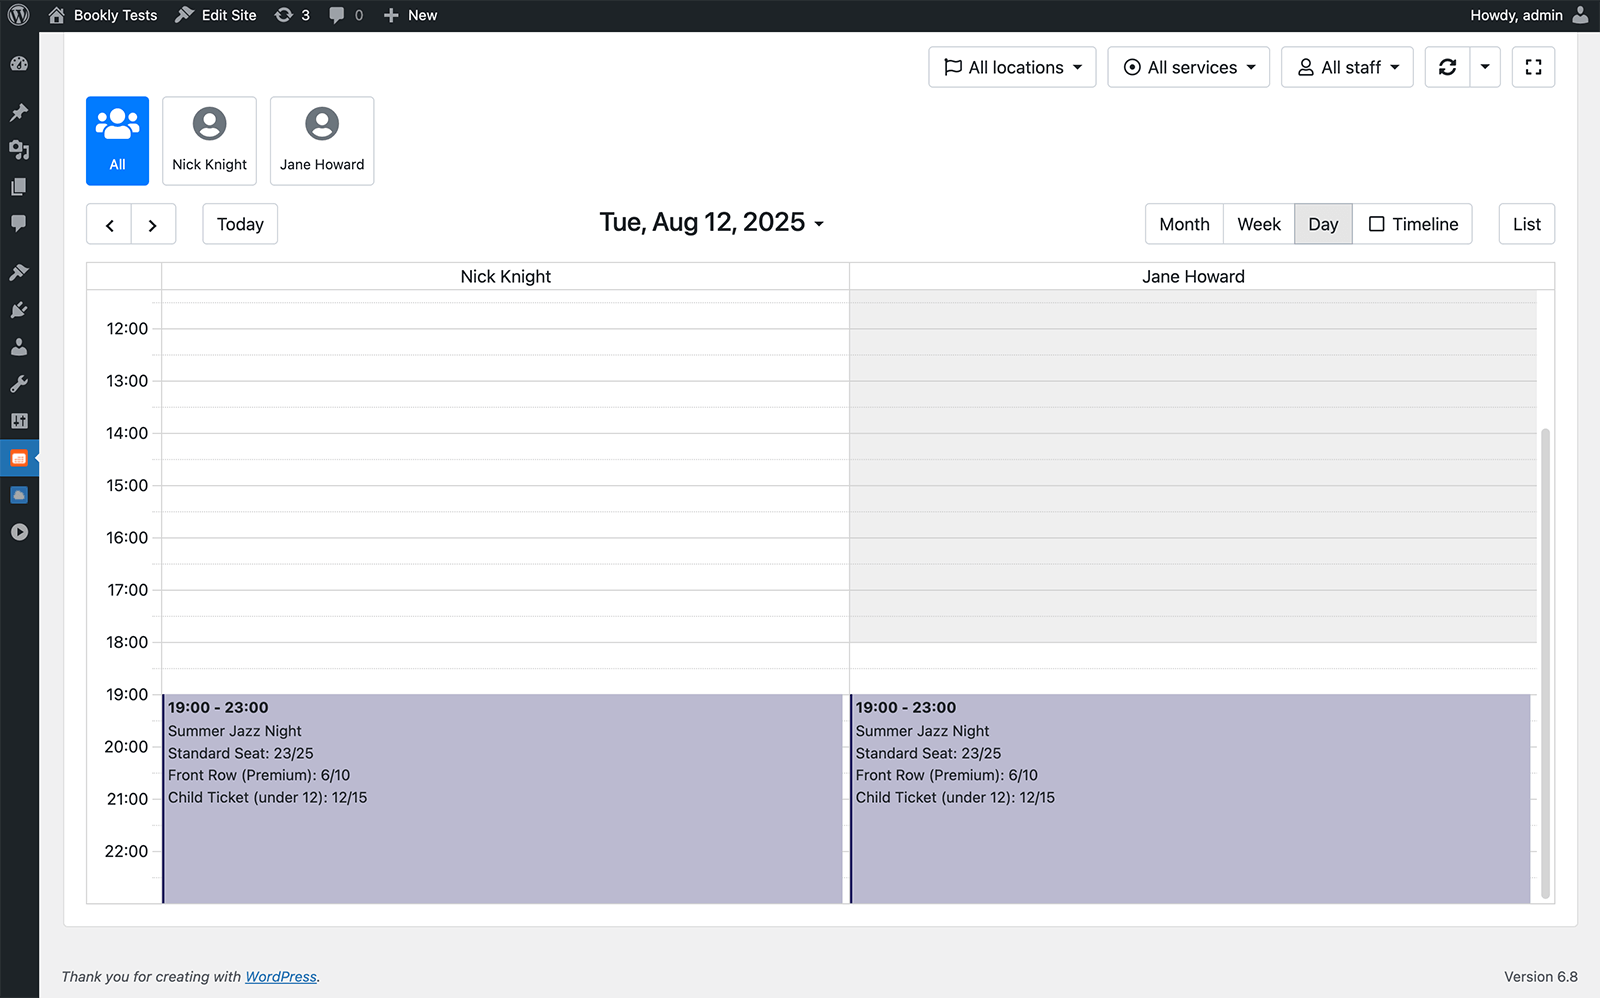
Task: Open Comments sidebar bubble icon
Action: [x=19, y=223]
